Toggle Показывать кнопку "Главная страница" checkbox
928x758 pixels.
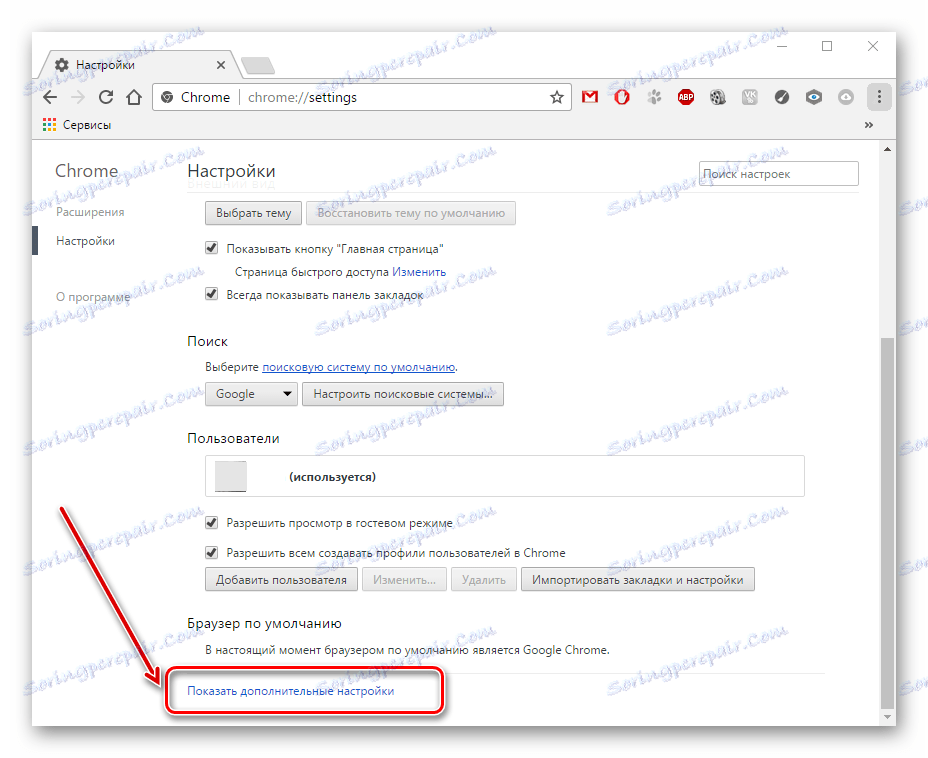211,248
